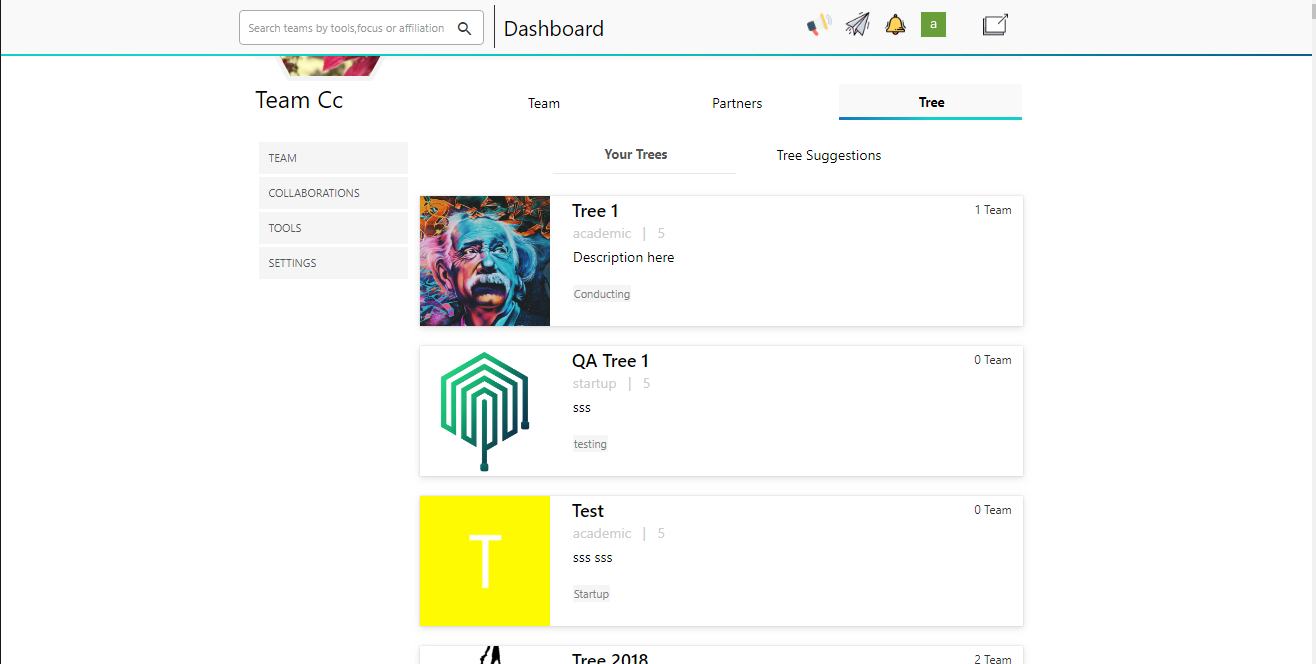Click the megaphone announcements icon
This screenshot has height=664, width=1316.
point(818,25)
